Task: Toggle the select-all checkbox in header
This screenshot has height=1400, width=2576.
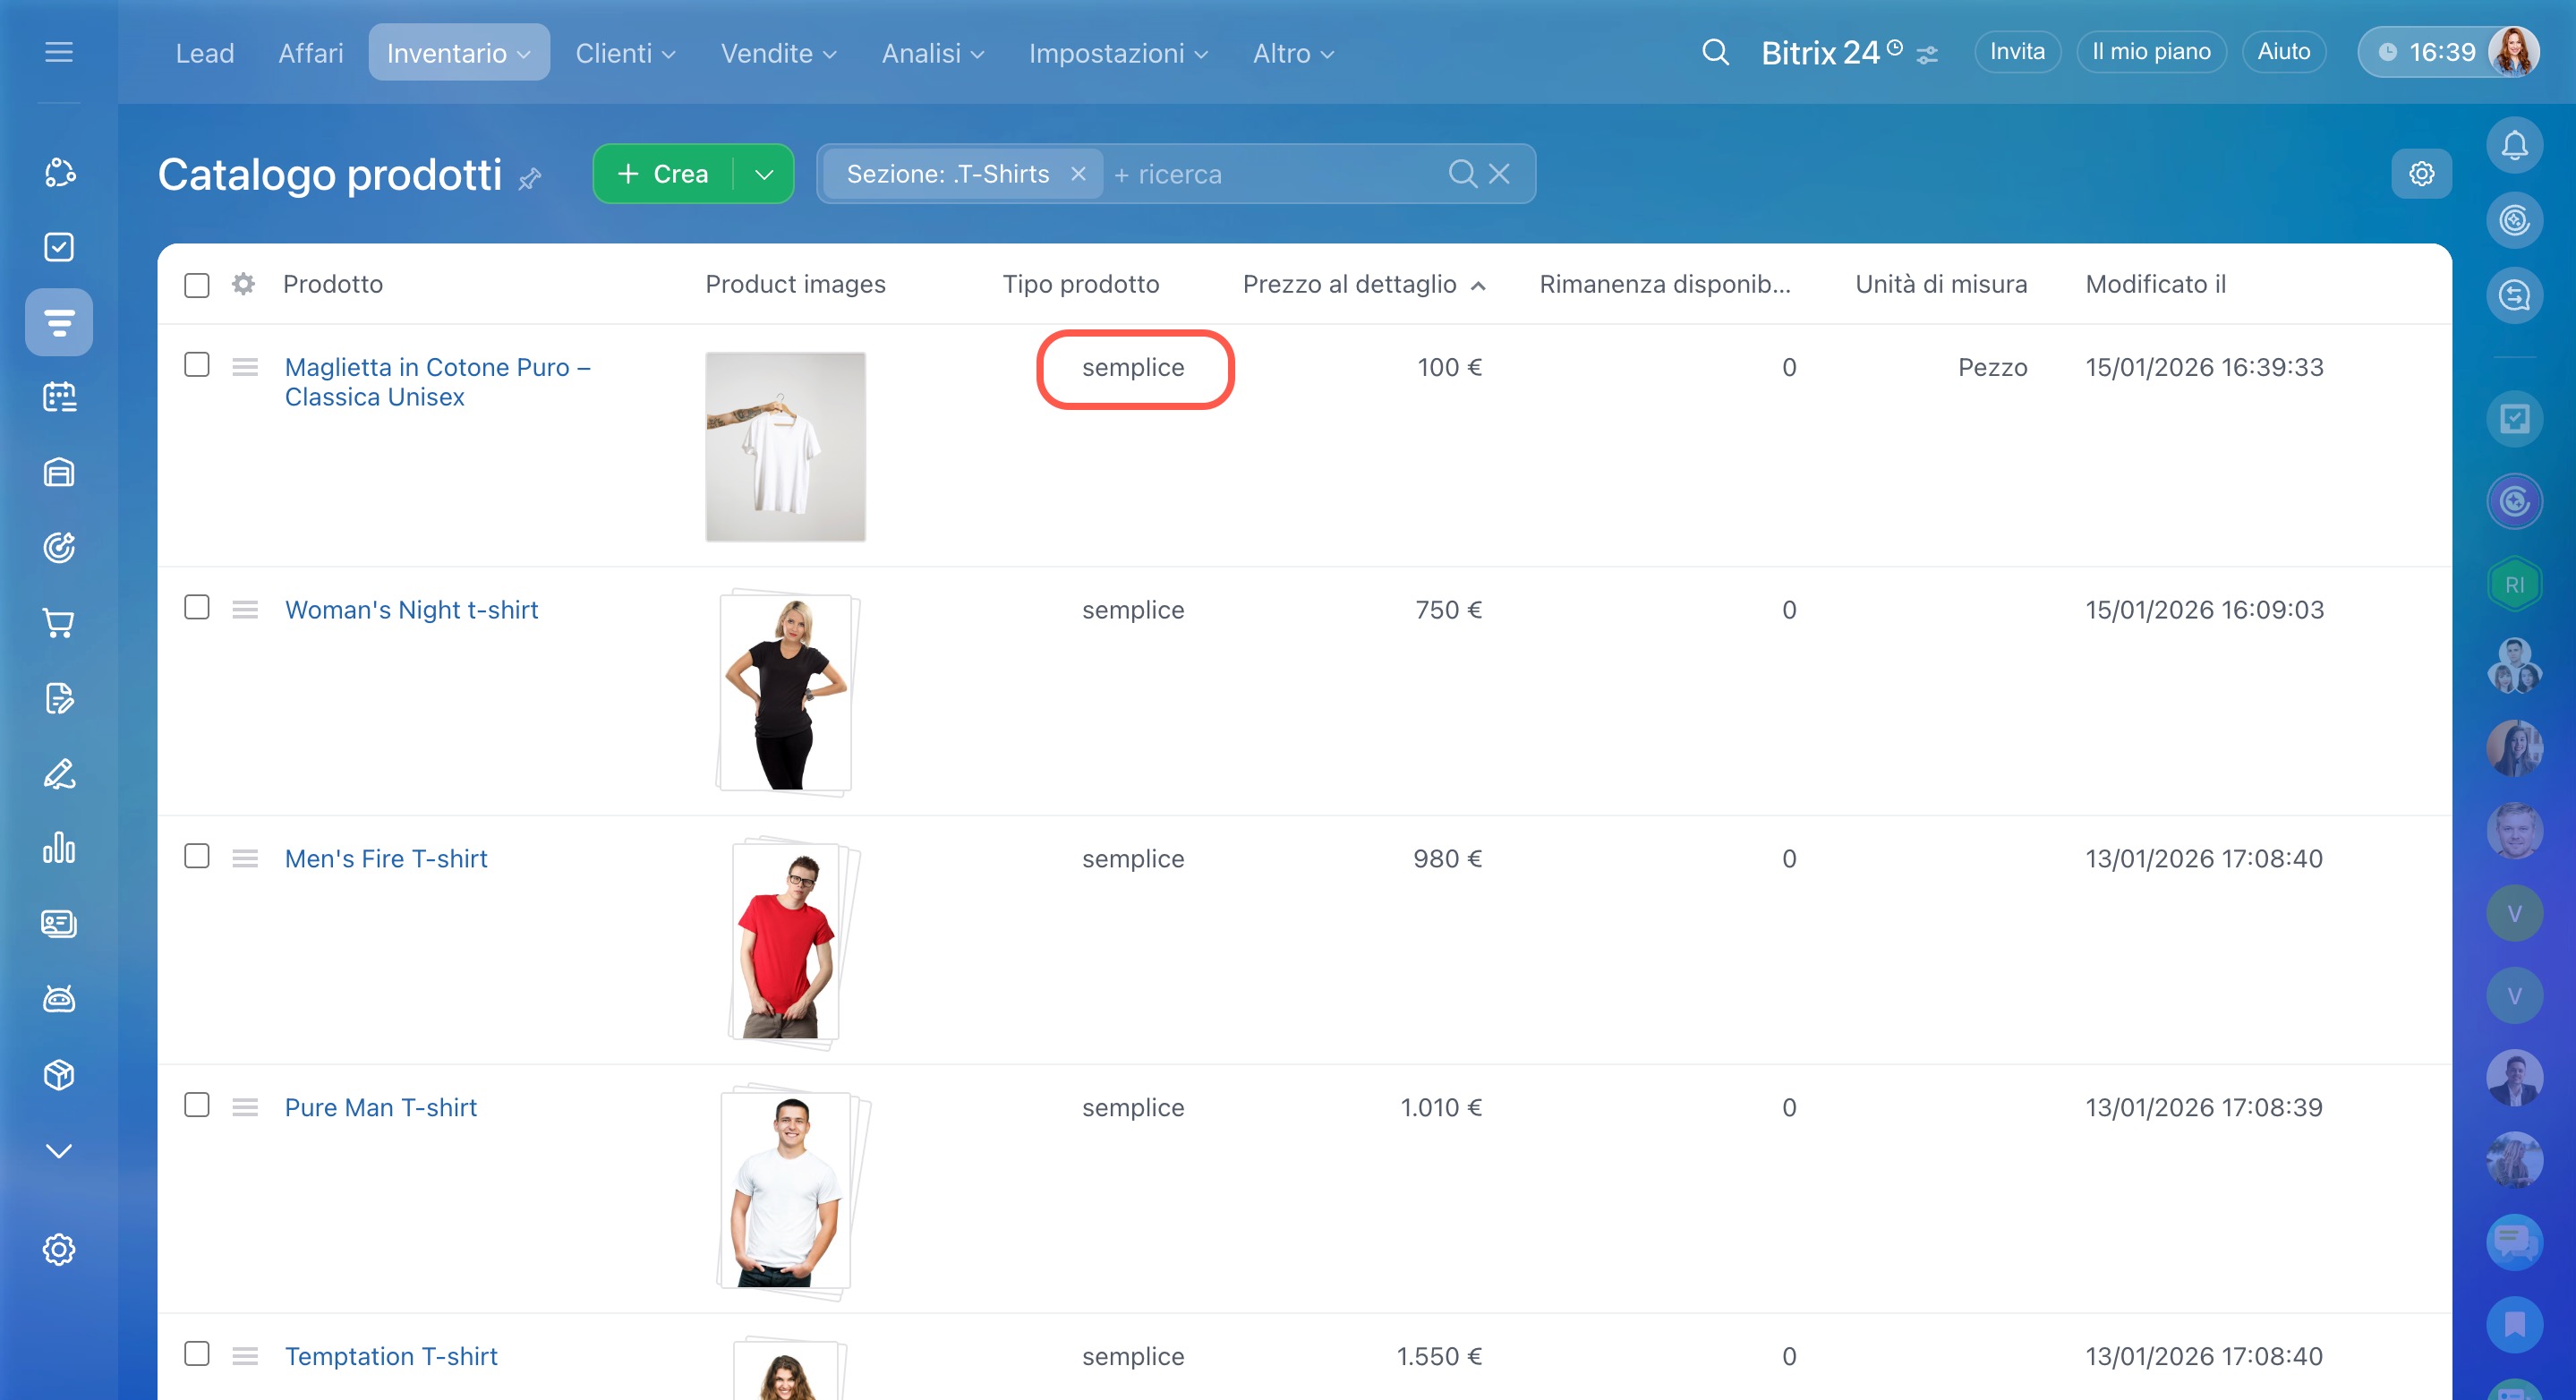Action: (x=197, y=285)
